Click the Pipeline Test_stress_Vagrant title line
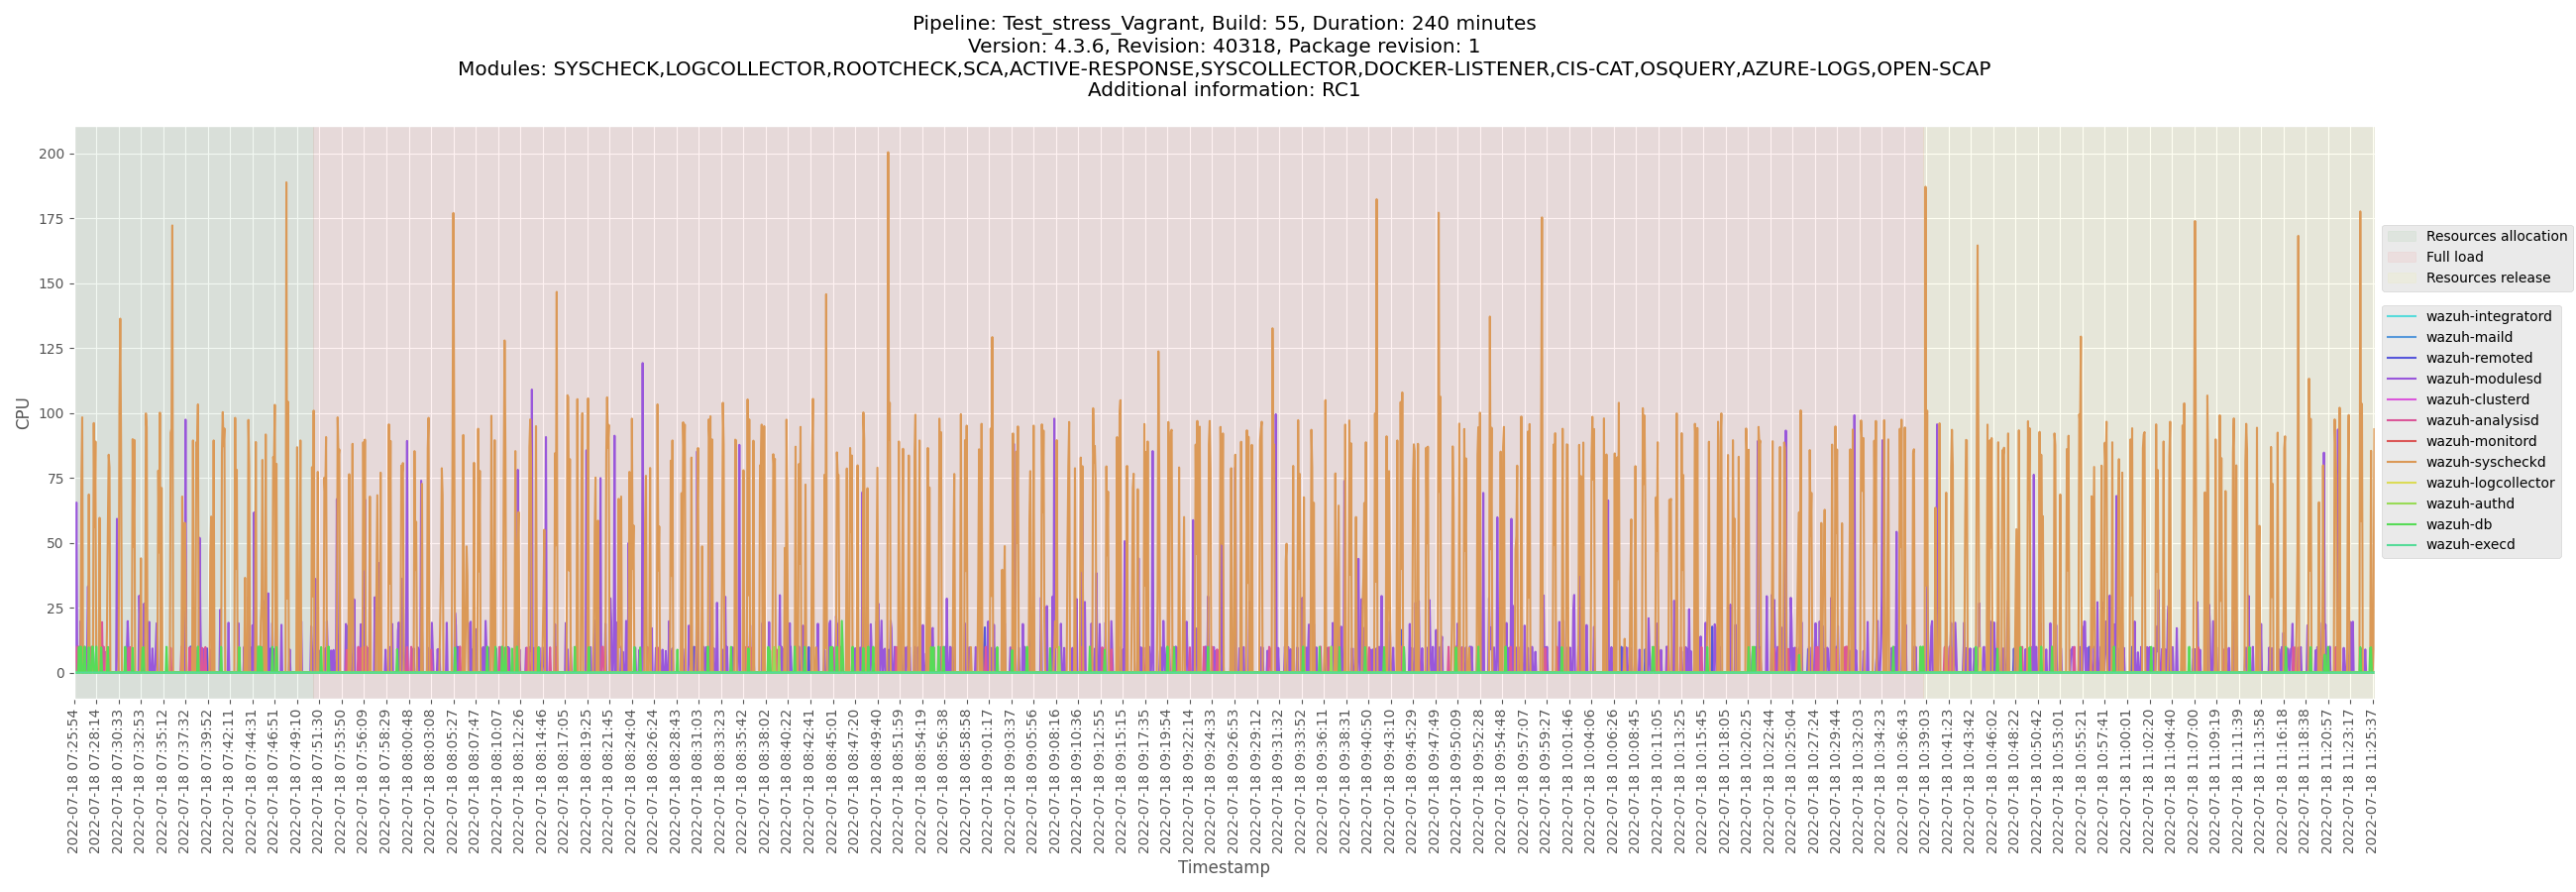2576x892 pixels. click(x=1223, y=24)
